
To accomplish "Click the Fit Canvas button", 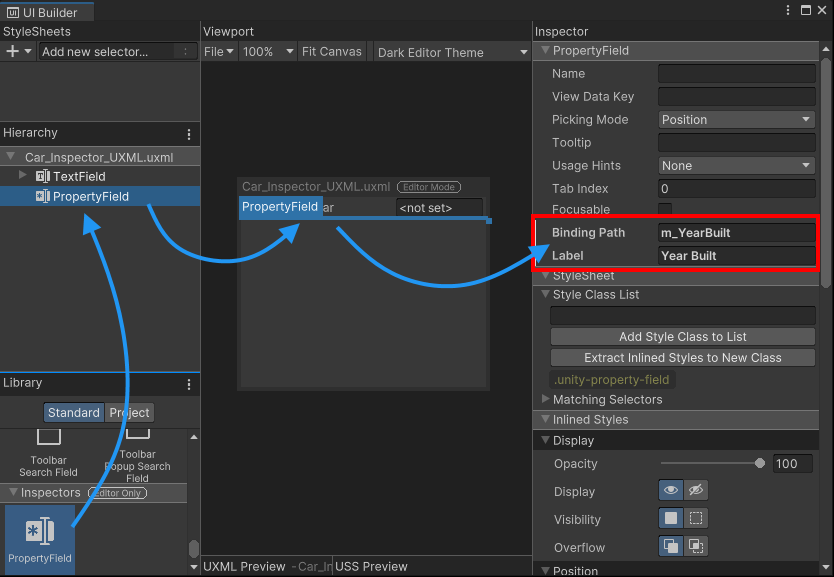I will 332,51.
